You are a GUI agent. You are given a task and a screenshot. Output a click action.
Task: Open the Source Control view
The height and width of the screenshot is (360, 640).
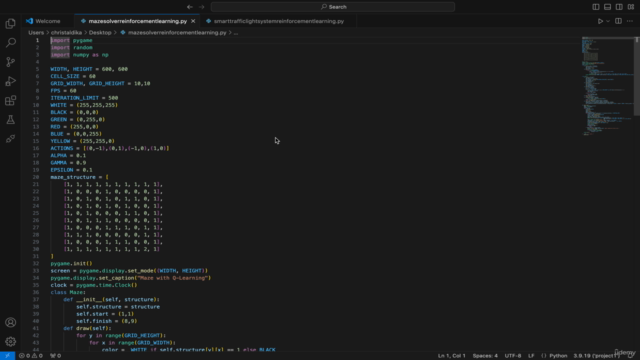coord(11,62)
